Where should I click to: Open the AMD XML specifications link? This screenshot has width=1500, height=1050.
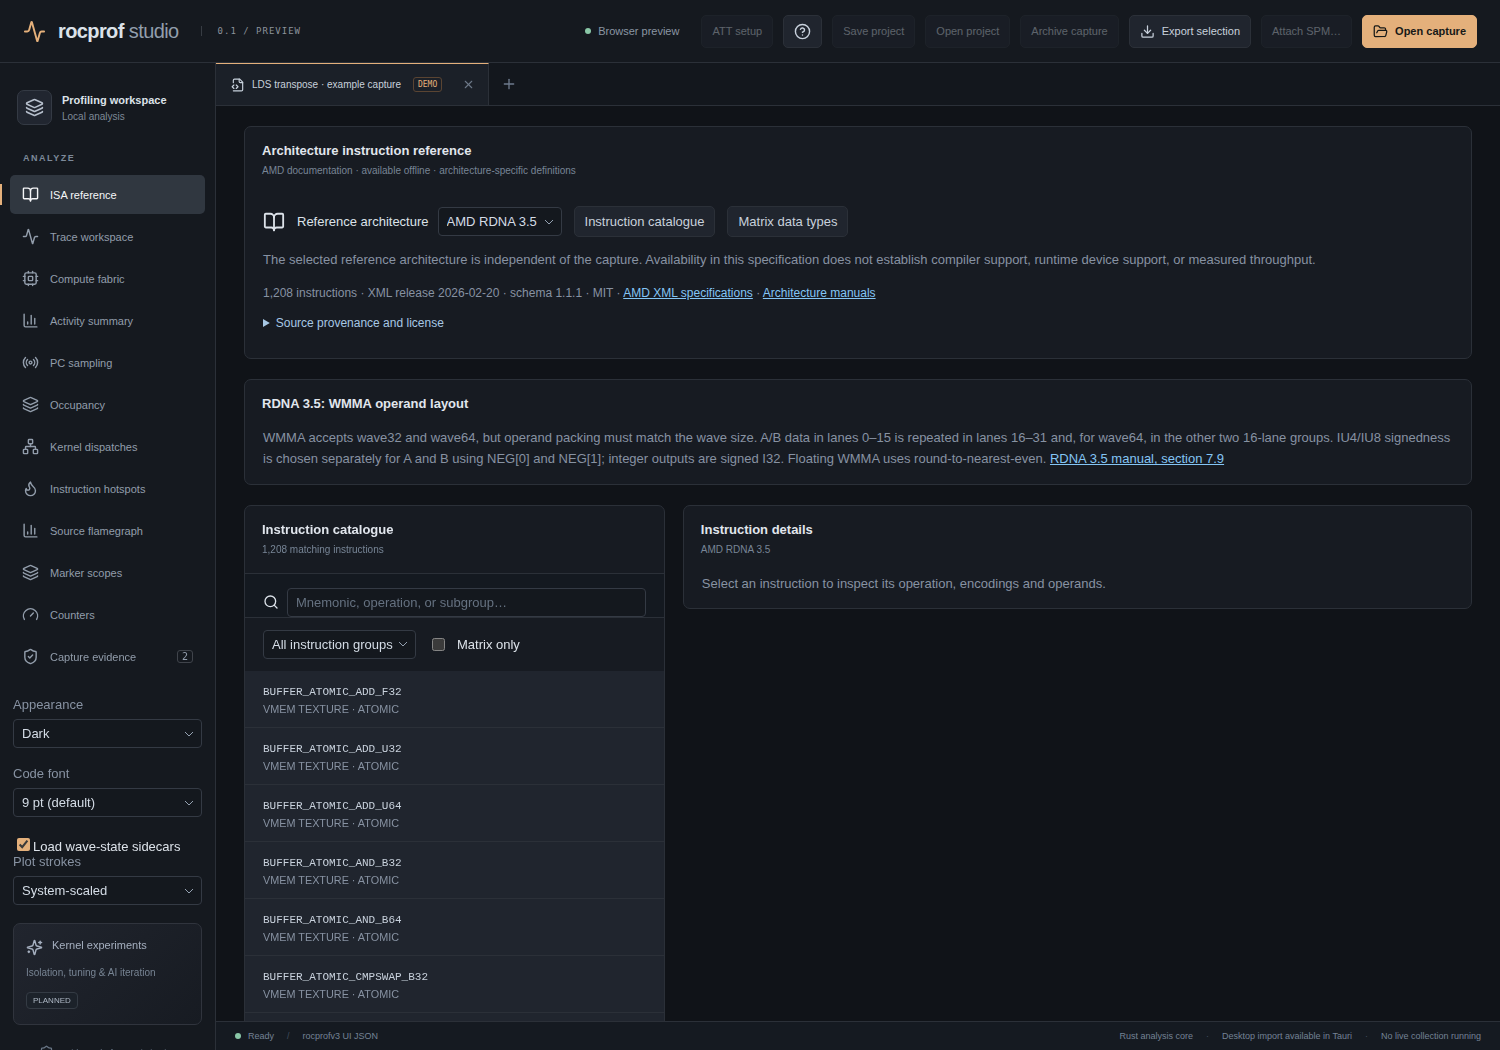tap(688, 293)
